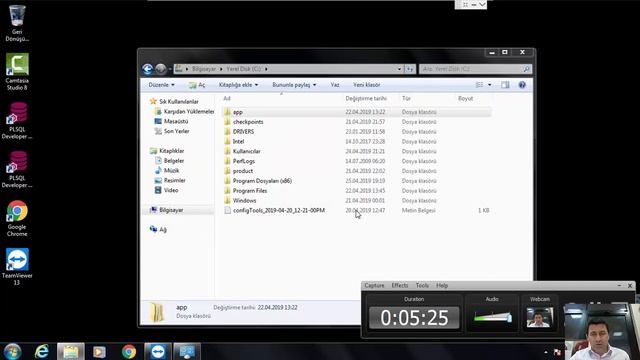Create a folder with Yeni klasör
This screenshot has width=640, height=360.
[x=366, y=85]
